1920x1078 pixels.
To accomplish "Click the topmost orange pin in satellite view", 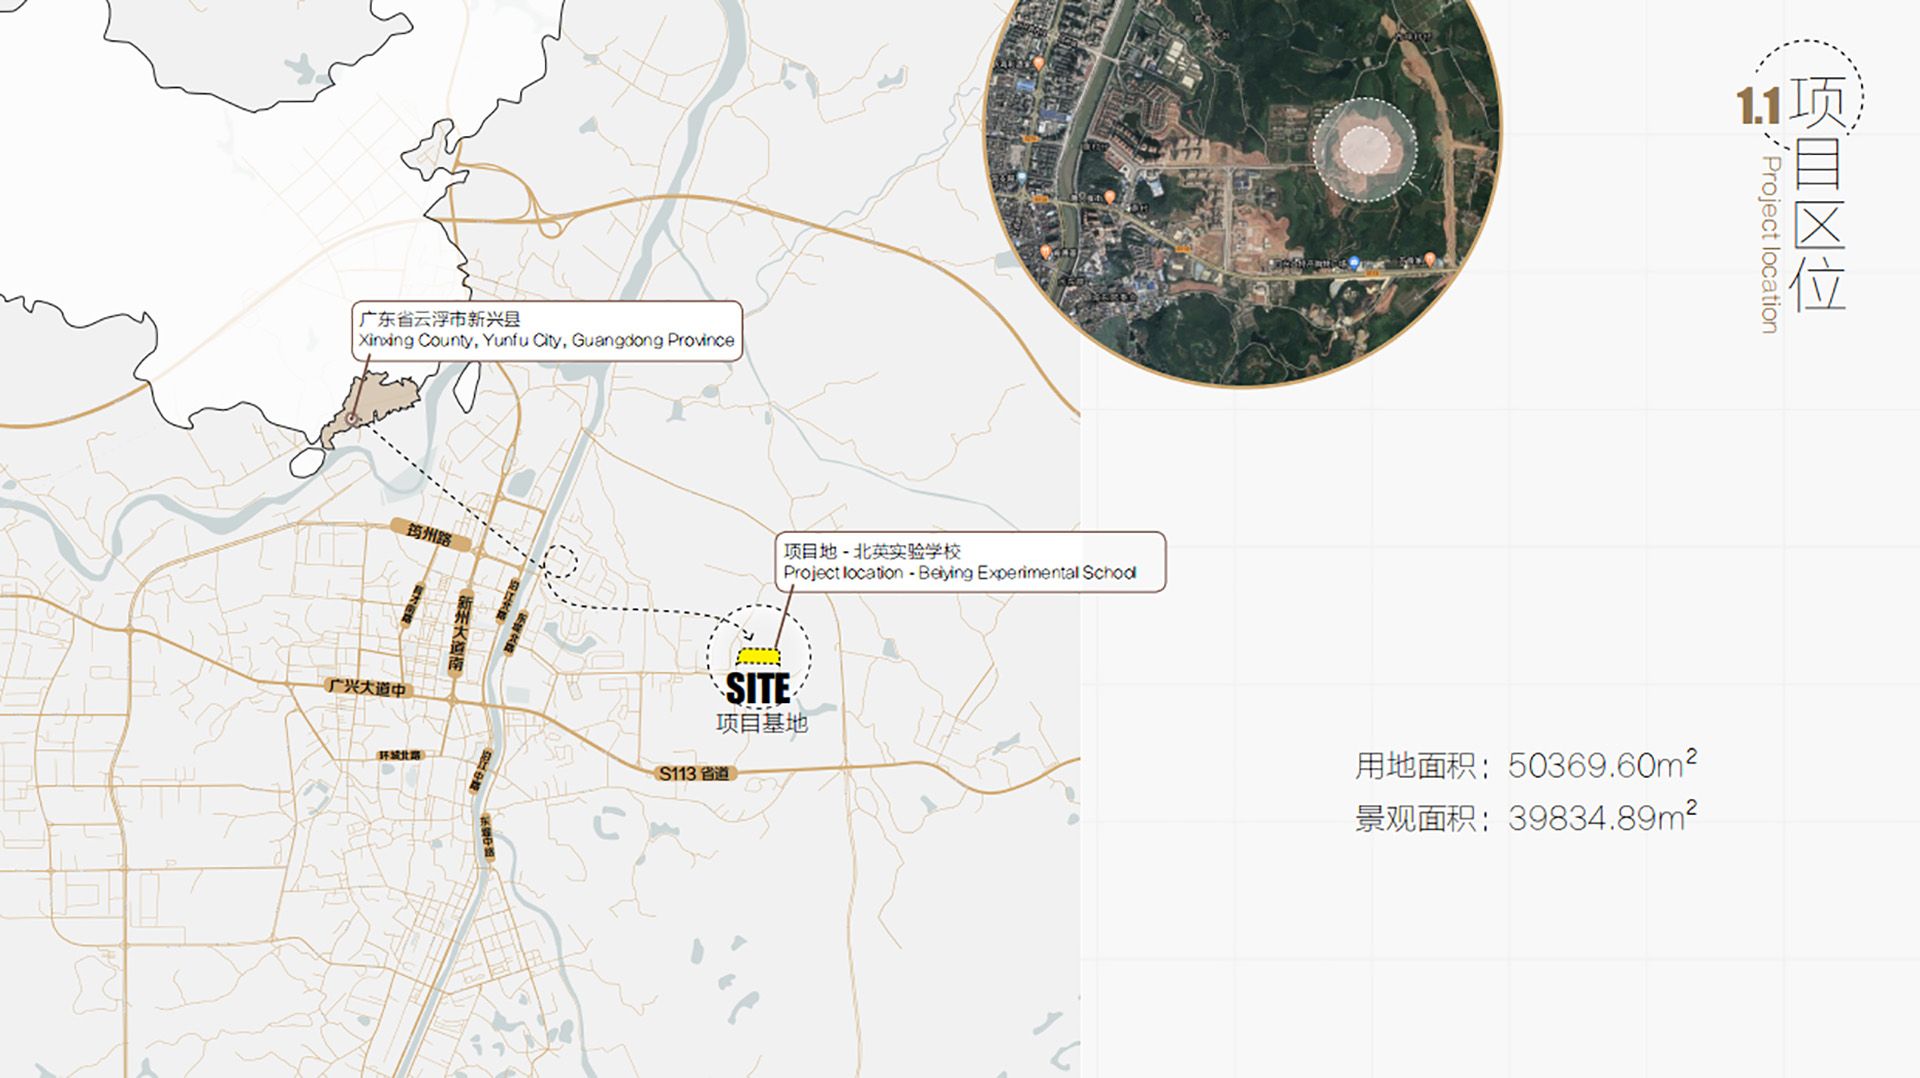I will click(x=1038, y=63).
